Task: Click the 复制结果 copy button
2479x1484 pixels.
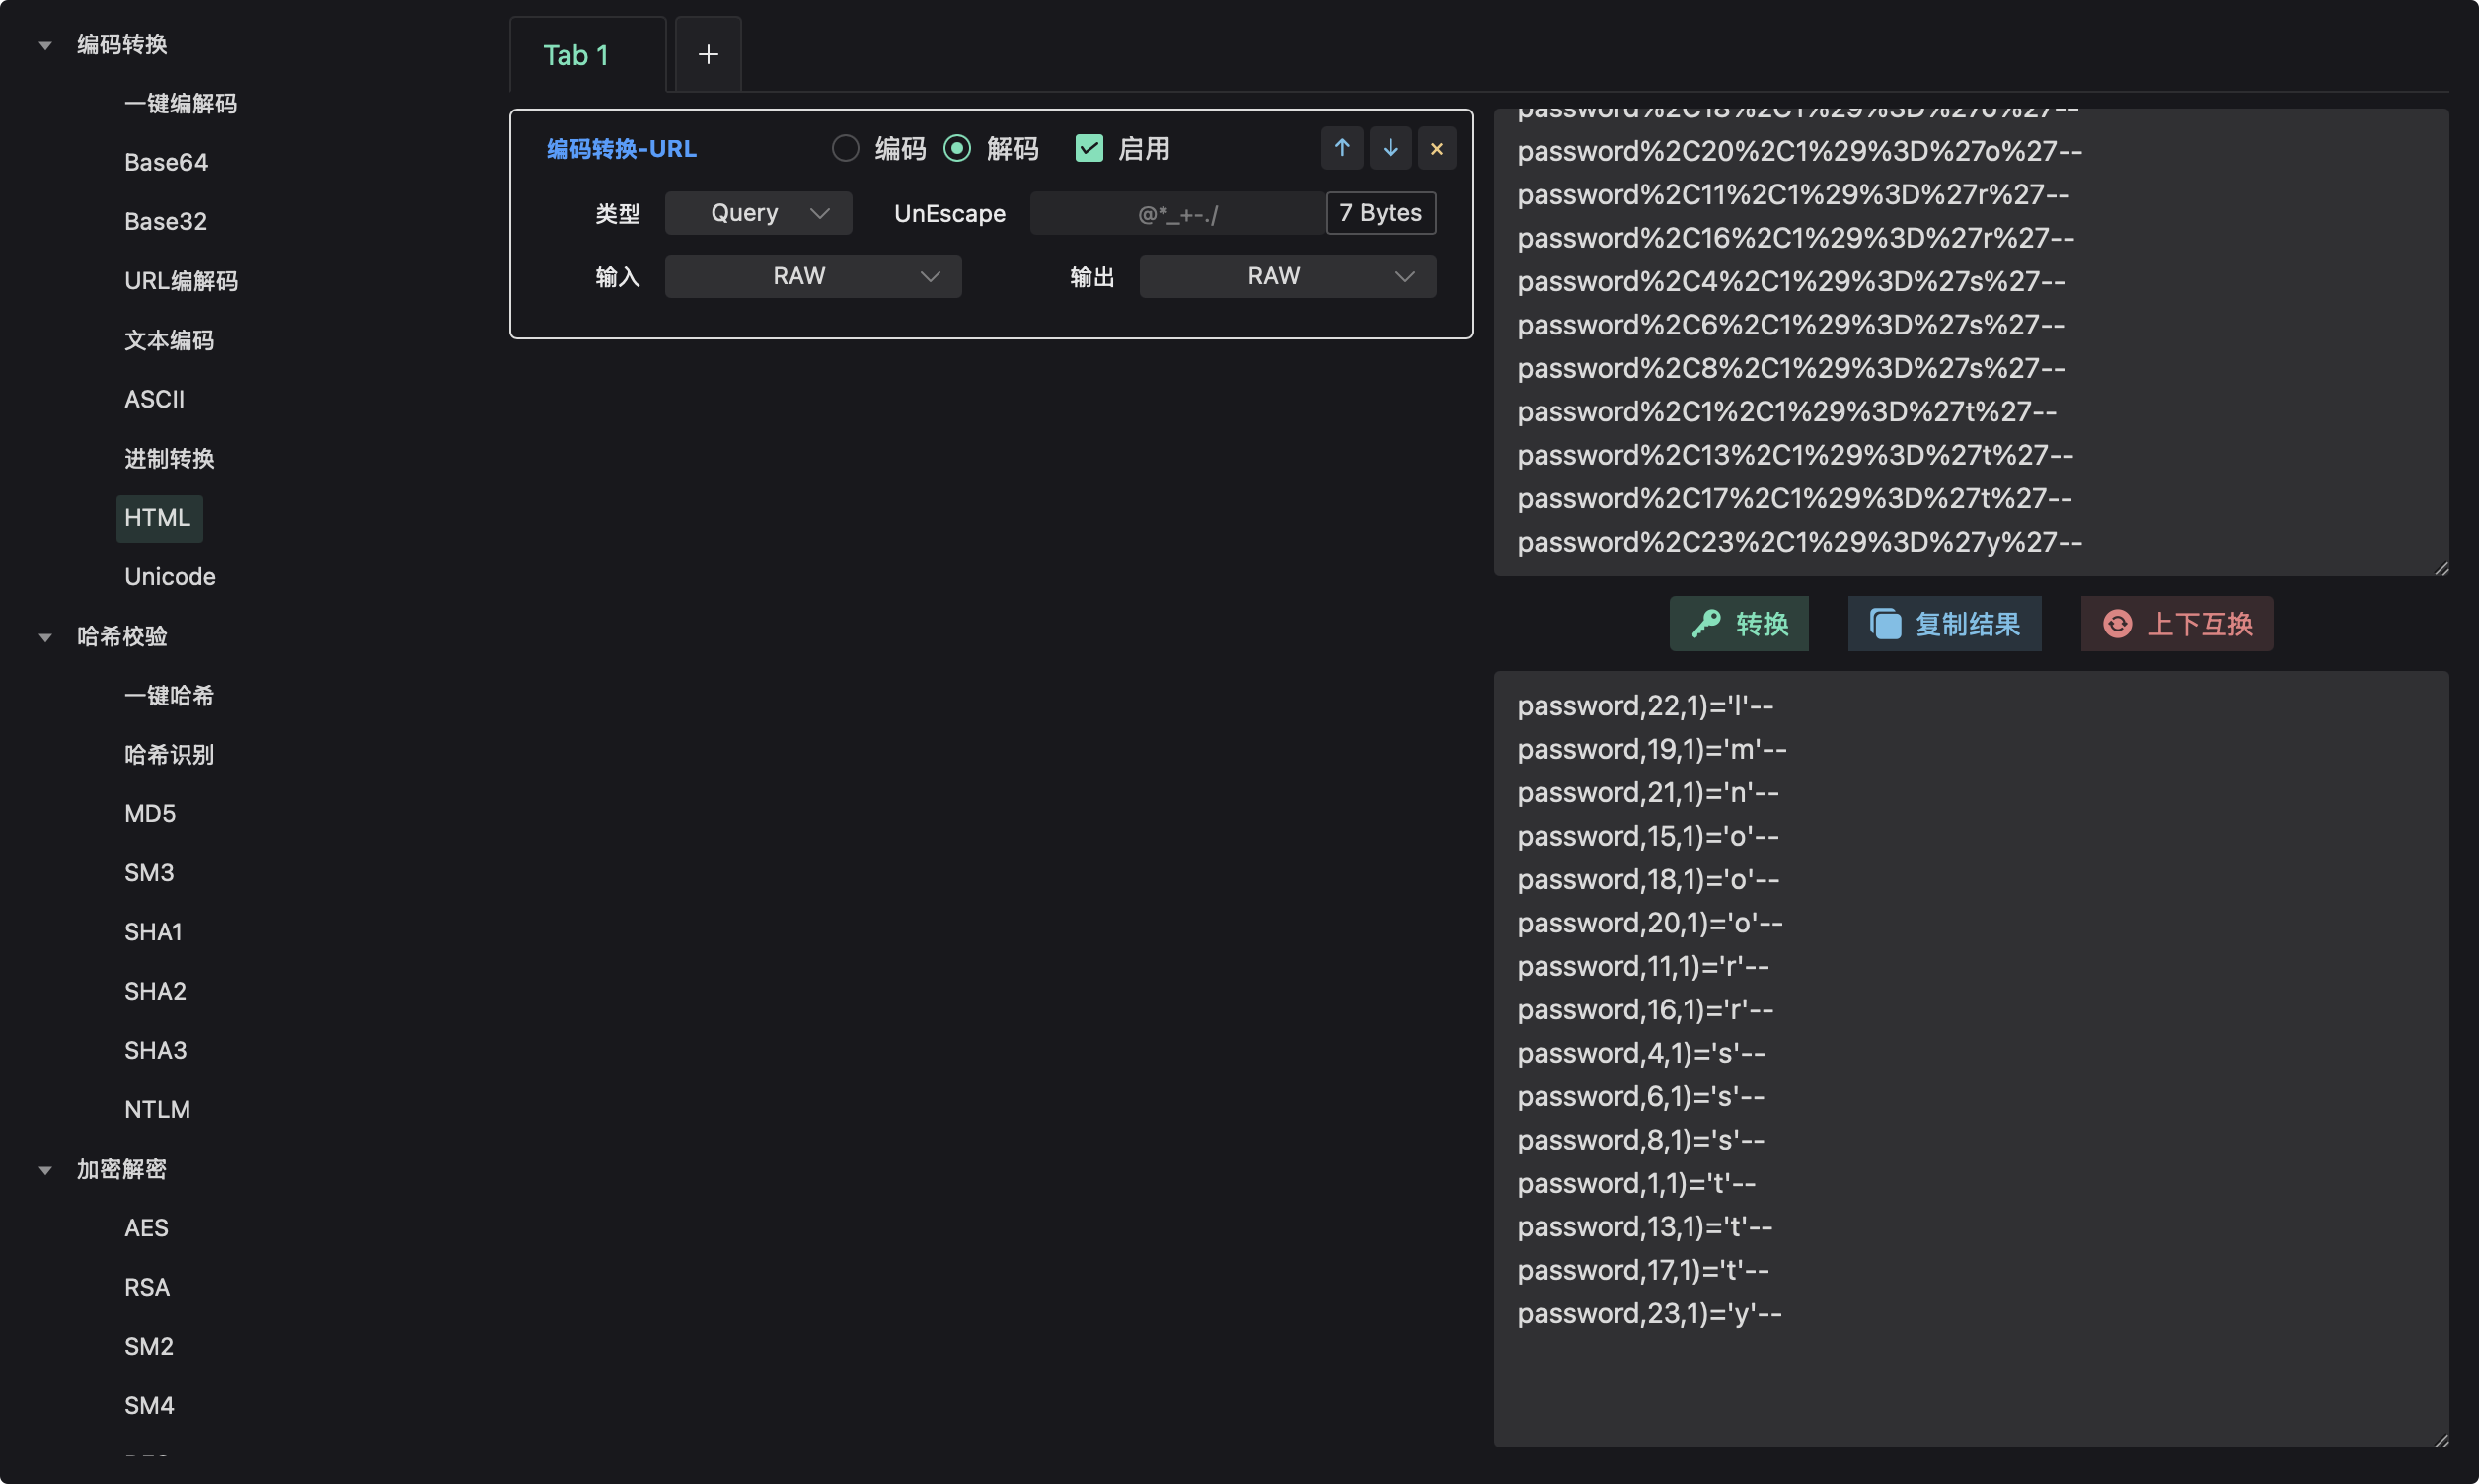Action: pos(1944,624)
